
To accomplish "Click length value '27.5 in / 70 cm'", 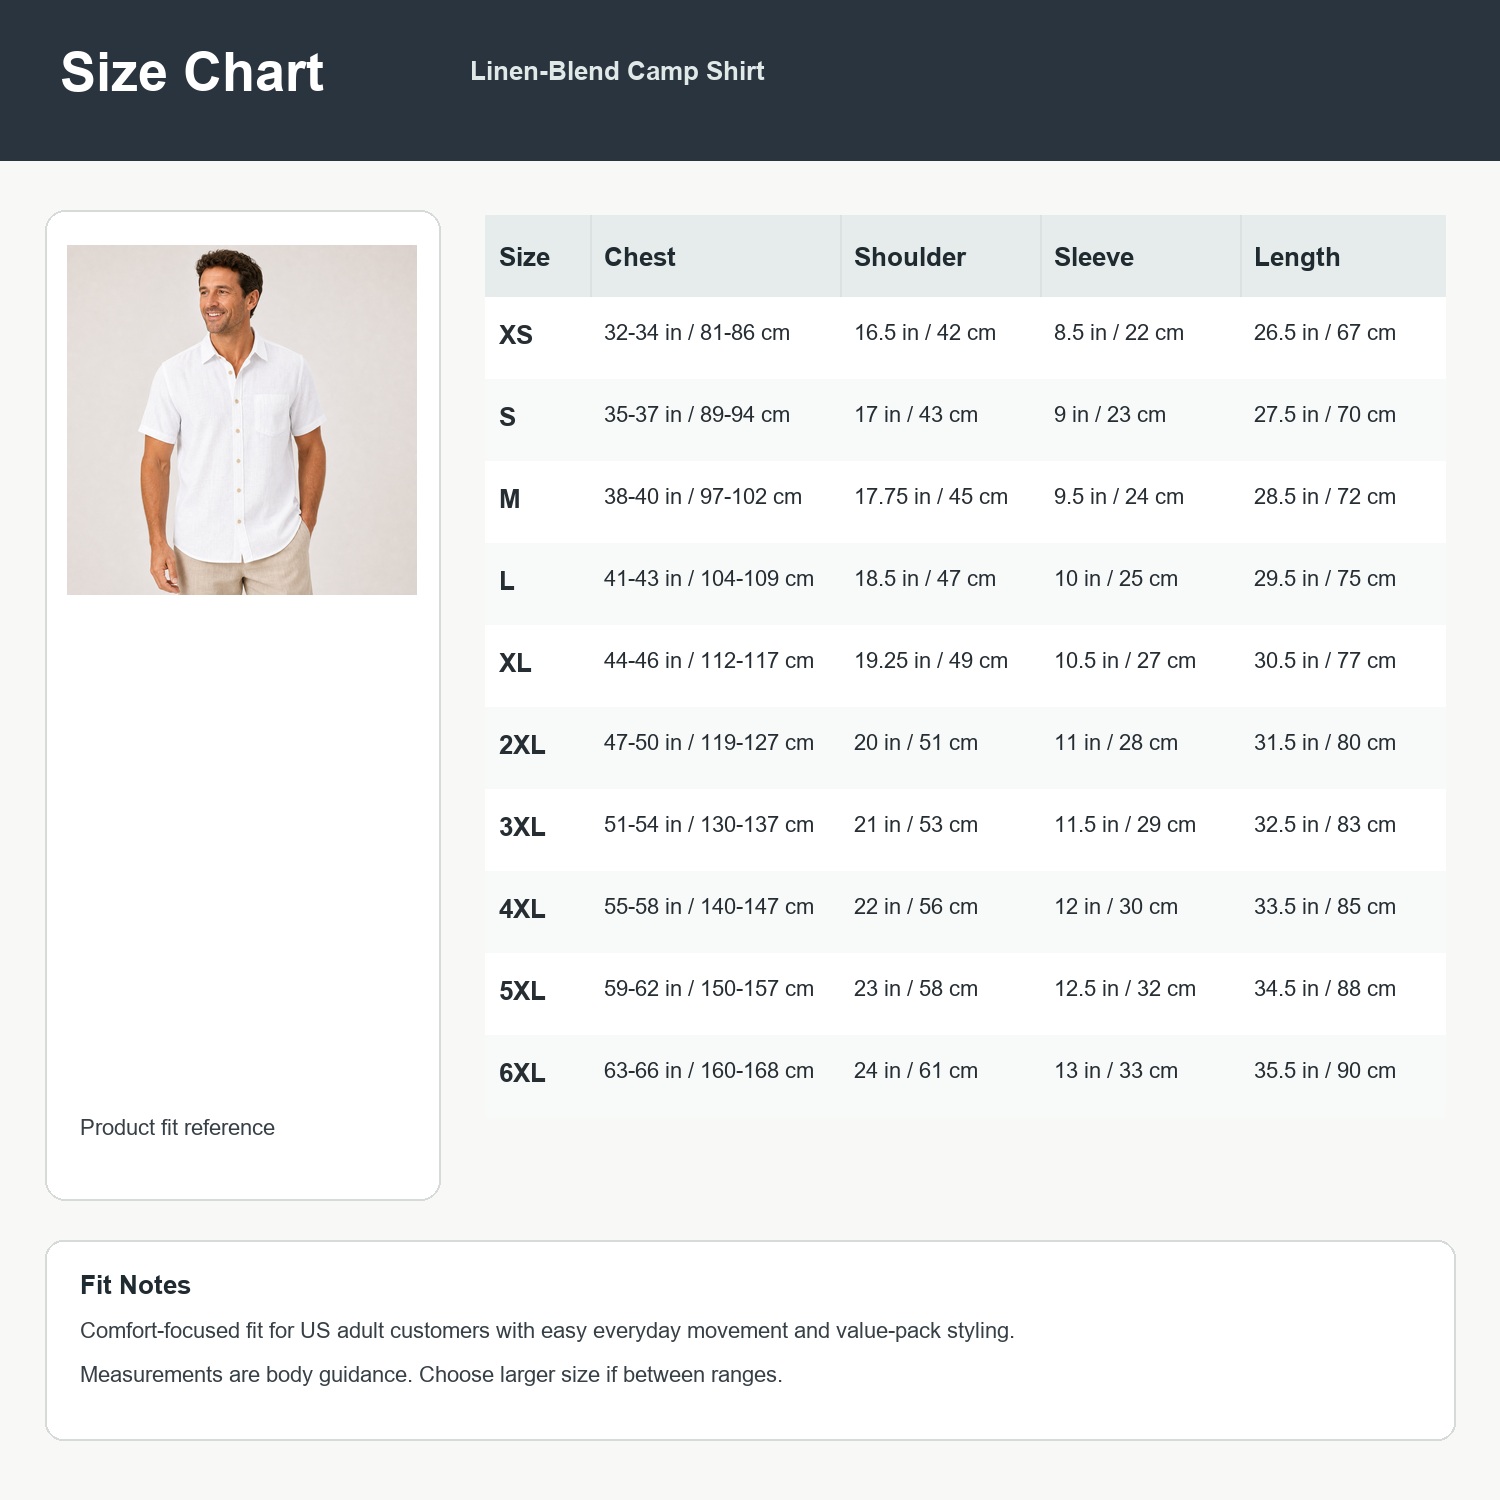I will coord(1325,415).
